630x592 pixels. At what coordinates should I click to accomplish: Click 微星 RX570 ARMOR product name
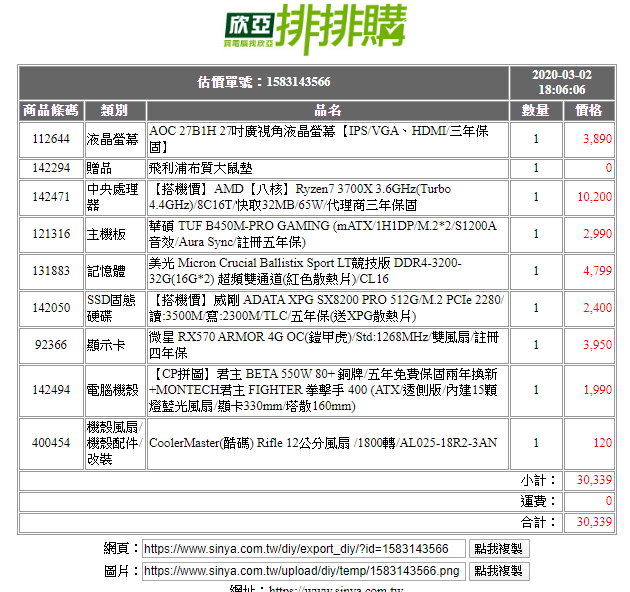pyautogui.click(x=324, y=345)
